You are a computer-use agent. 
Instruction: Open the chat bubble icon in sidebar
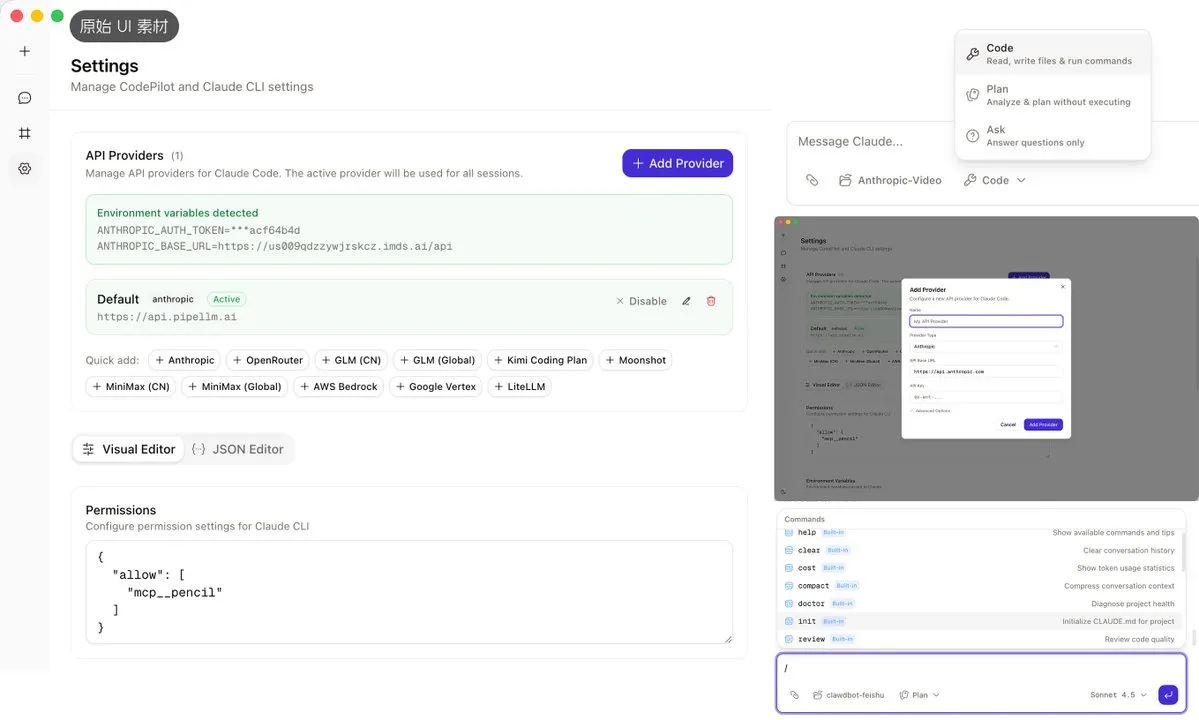[25, 98]
